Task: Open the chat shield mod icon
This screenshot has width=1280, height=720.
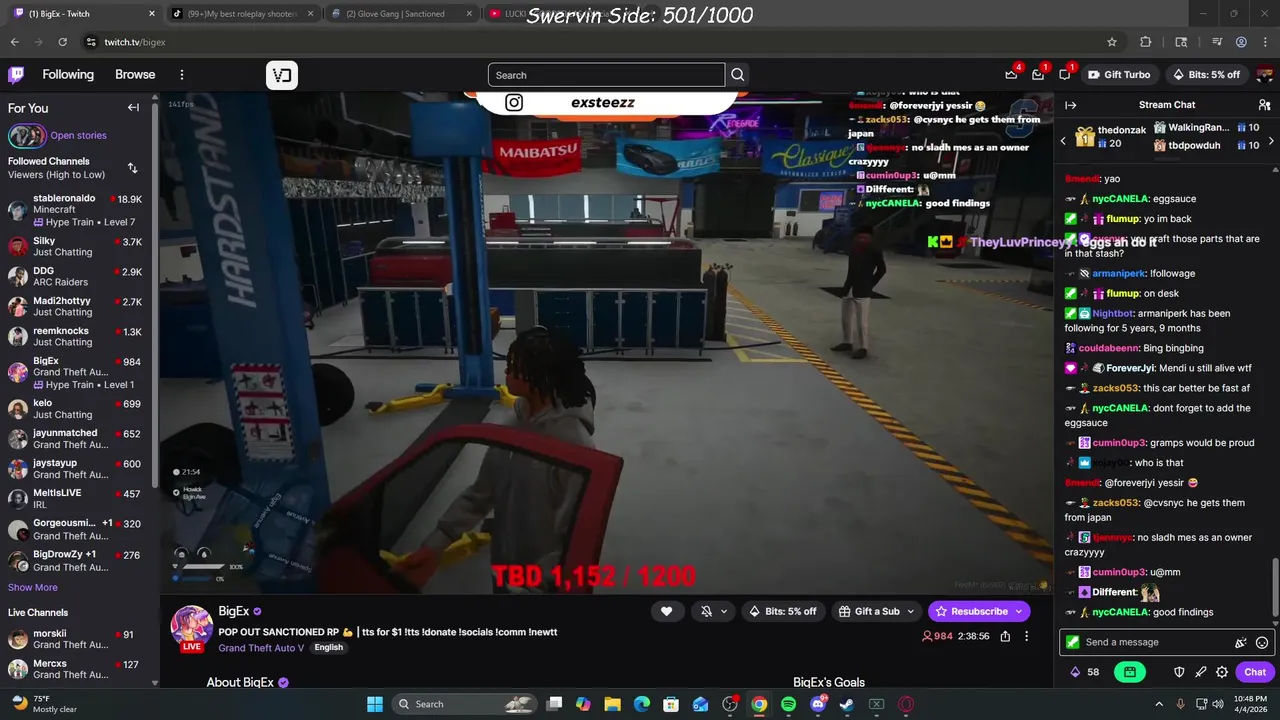Action: [1179, 672]
